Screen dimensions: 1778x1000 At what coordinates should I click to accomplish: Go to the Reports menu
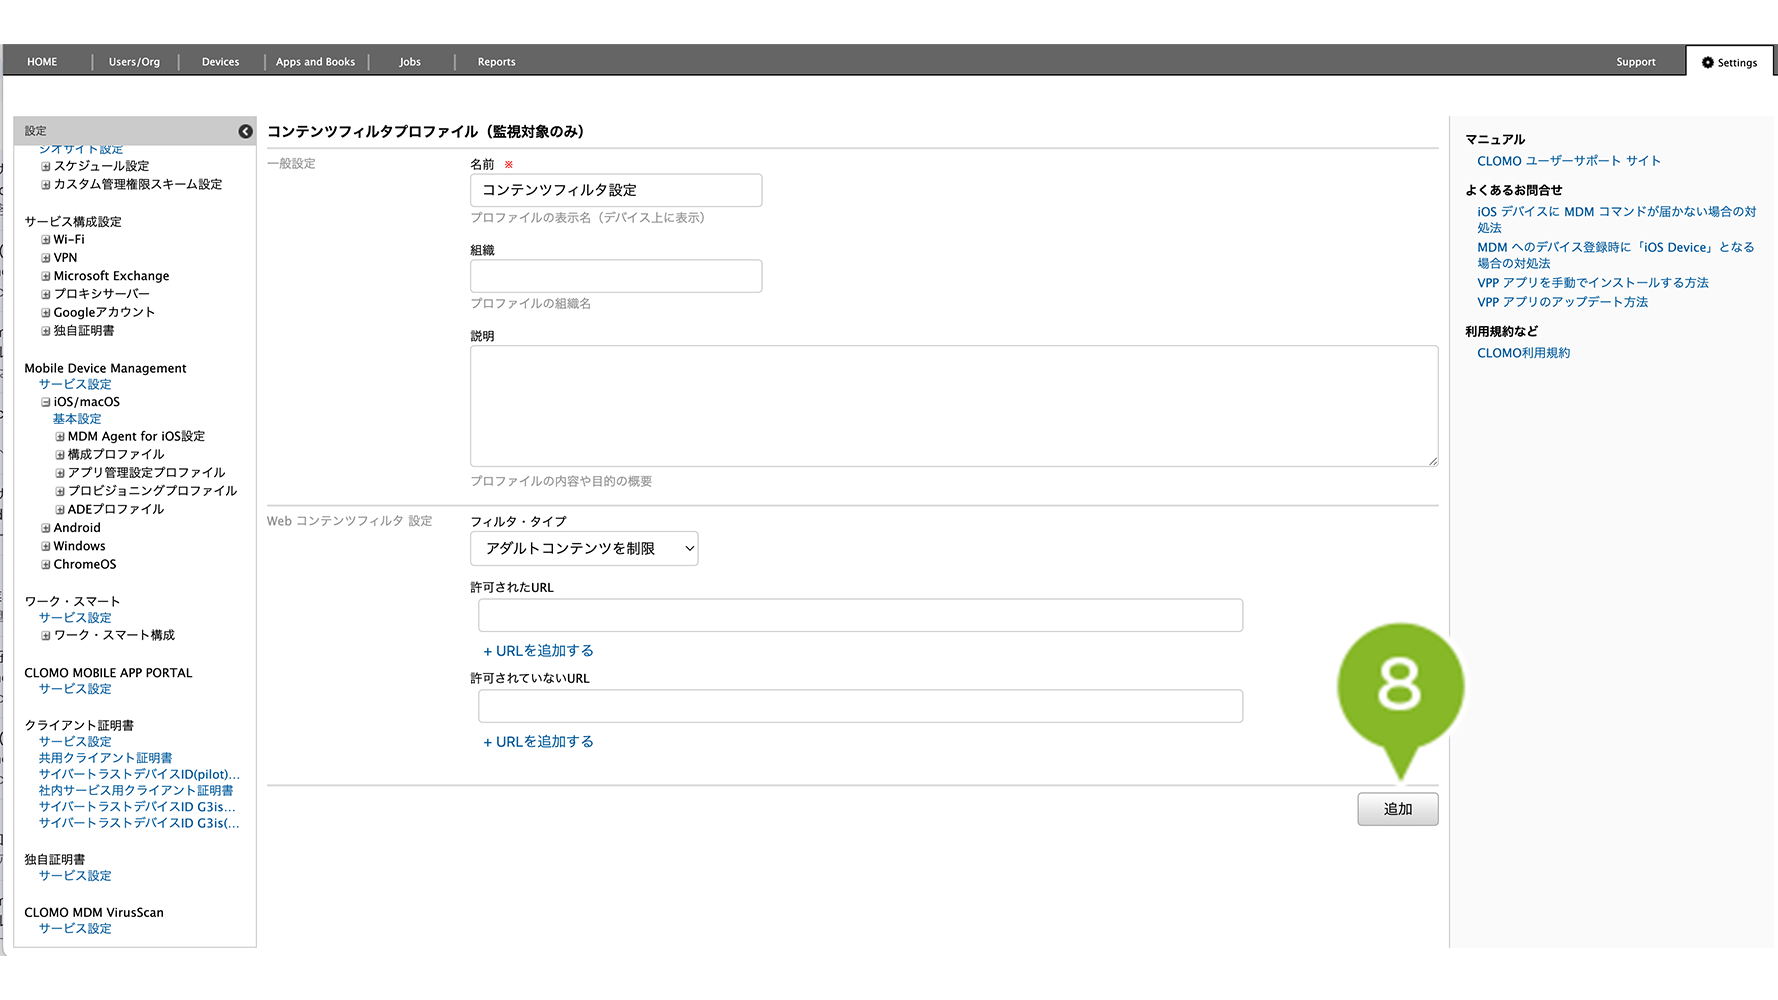point(496,62)
